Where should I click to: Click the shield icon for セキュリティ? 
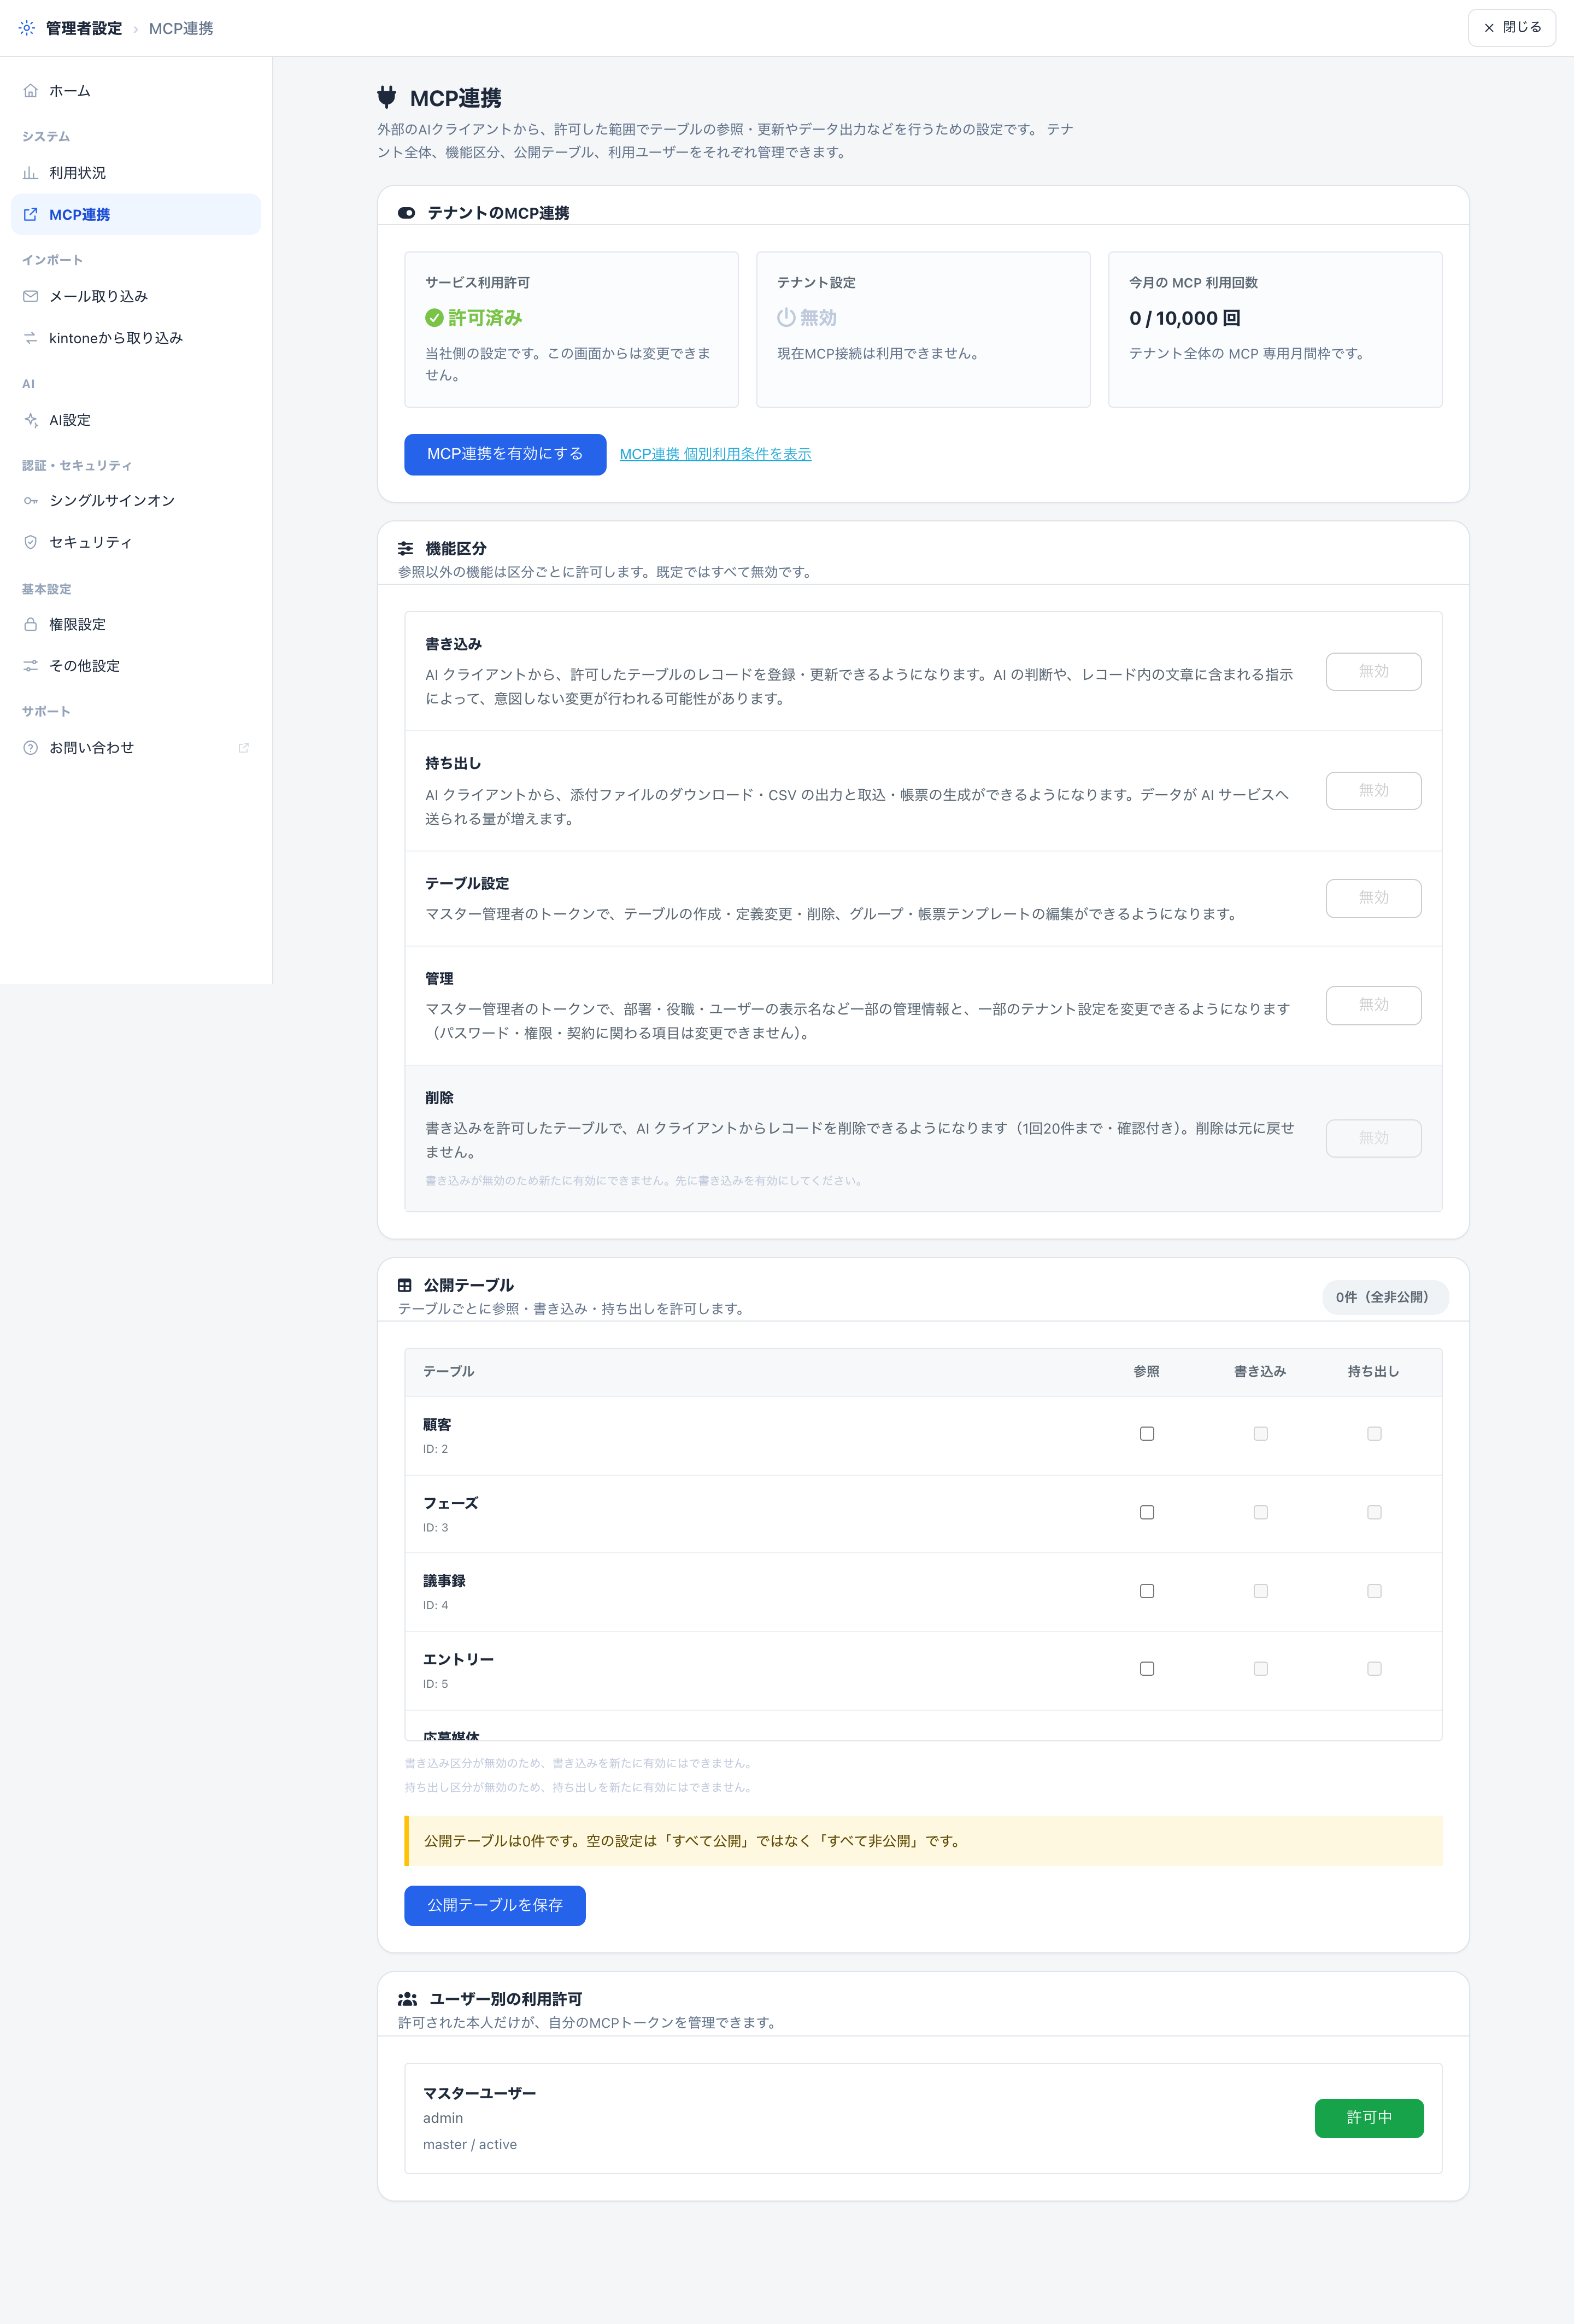click(31, 542)
